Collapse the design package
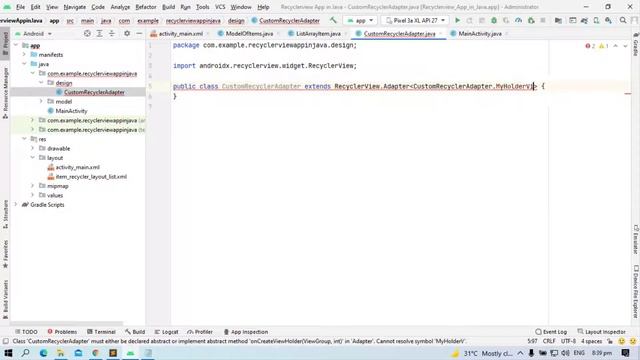Viewport: 640px width, 360px height. pyautogui.click(x=41, y=82)
